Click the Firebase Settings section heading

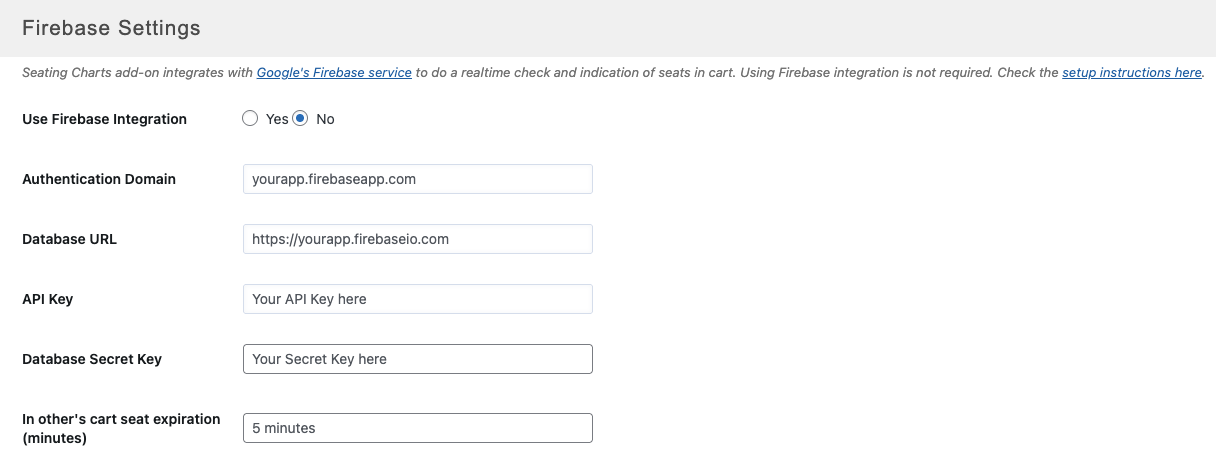point(111,28)
